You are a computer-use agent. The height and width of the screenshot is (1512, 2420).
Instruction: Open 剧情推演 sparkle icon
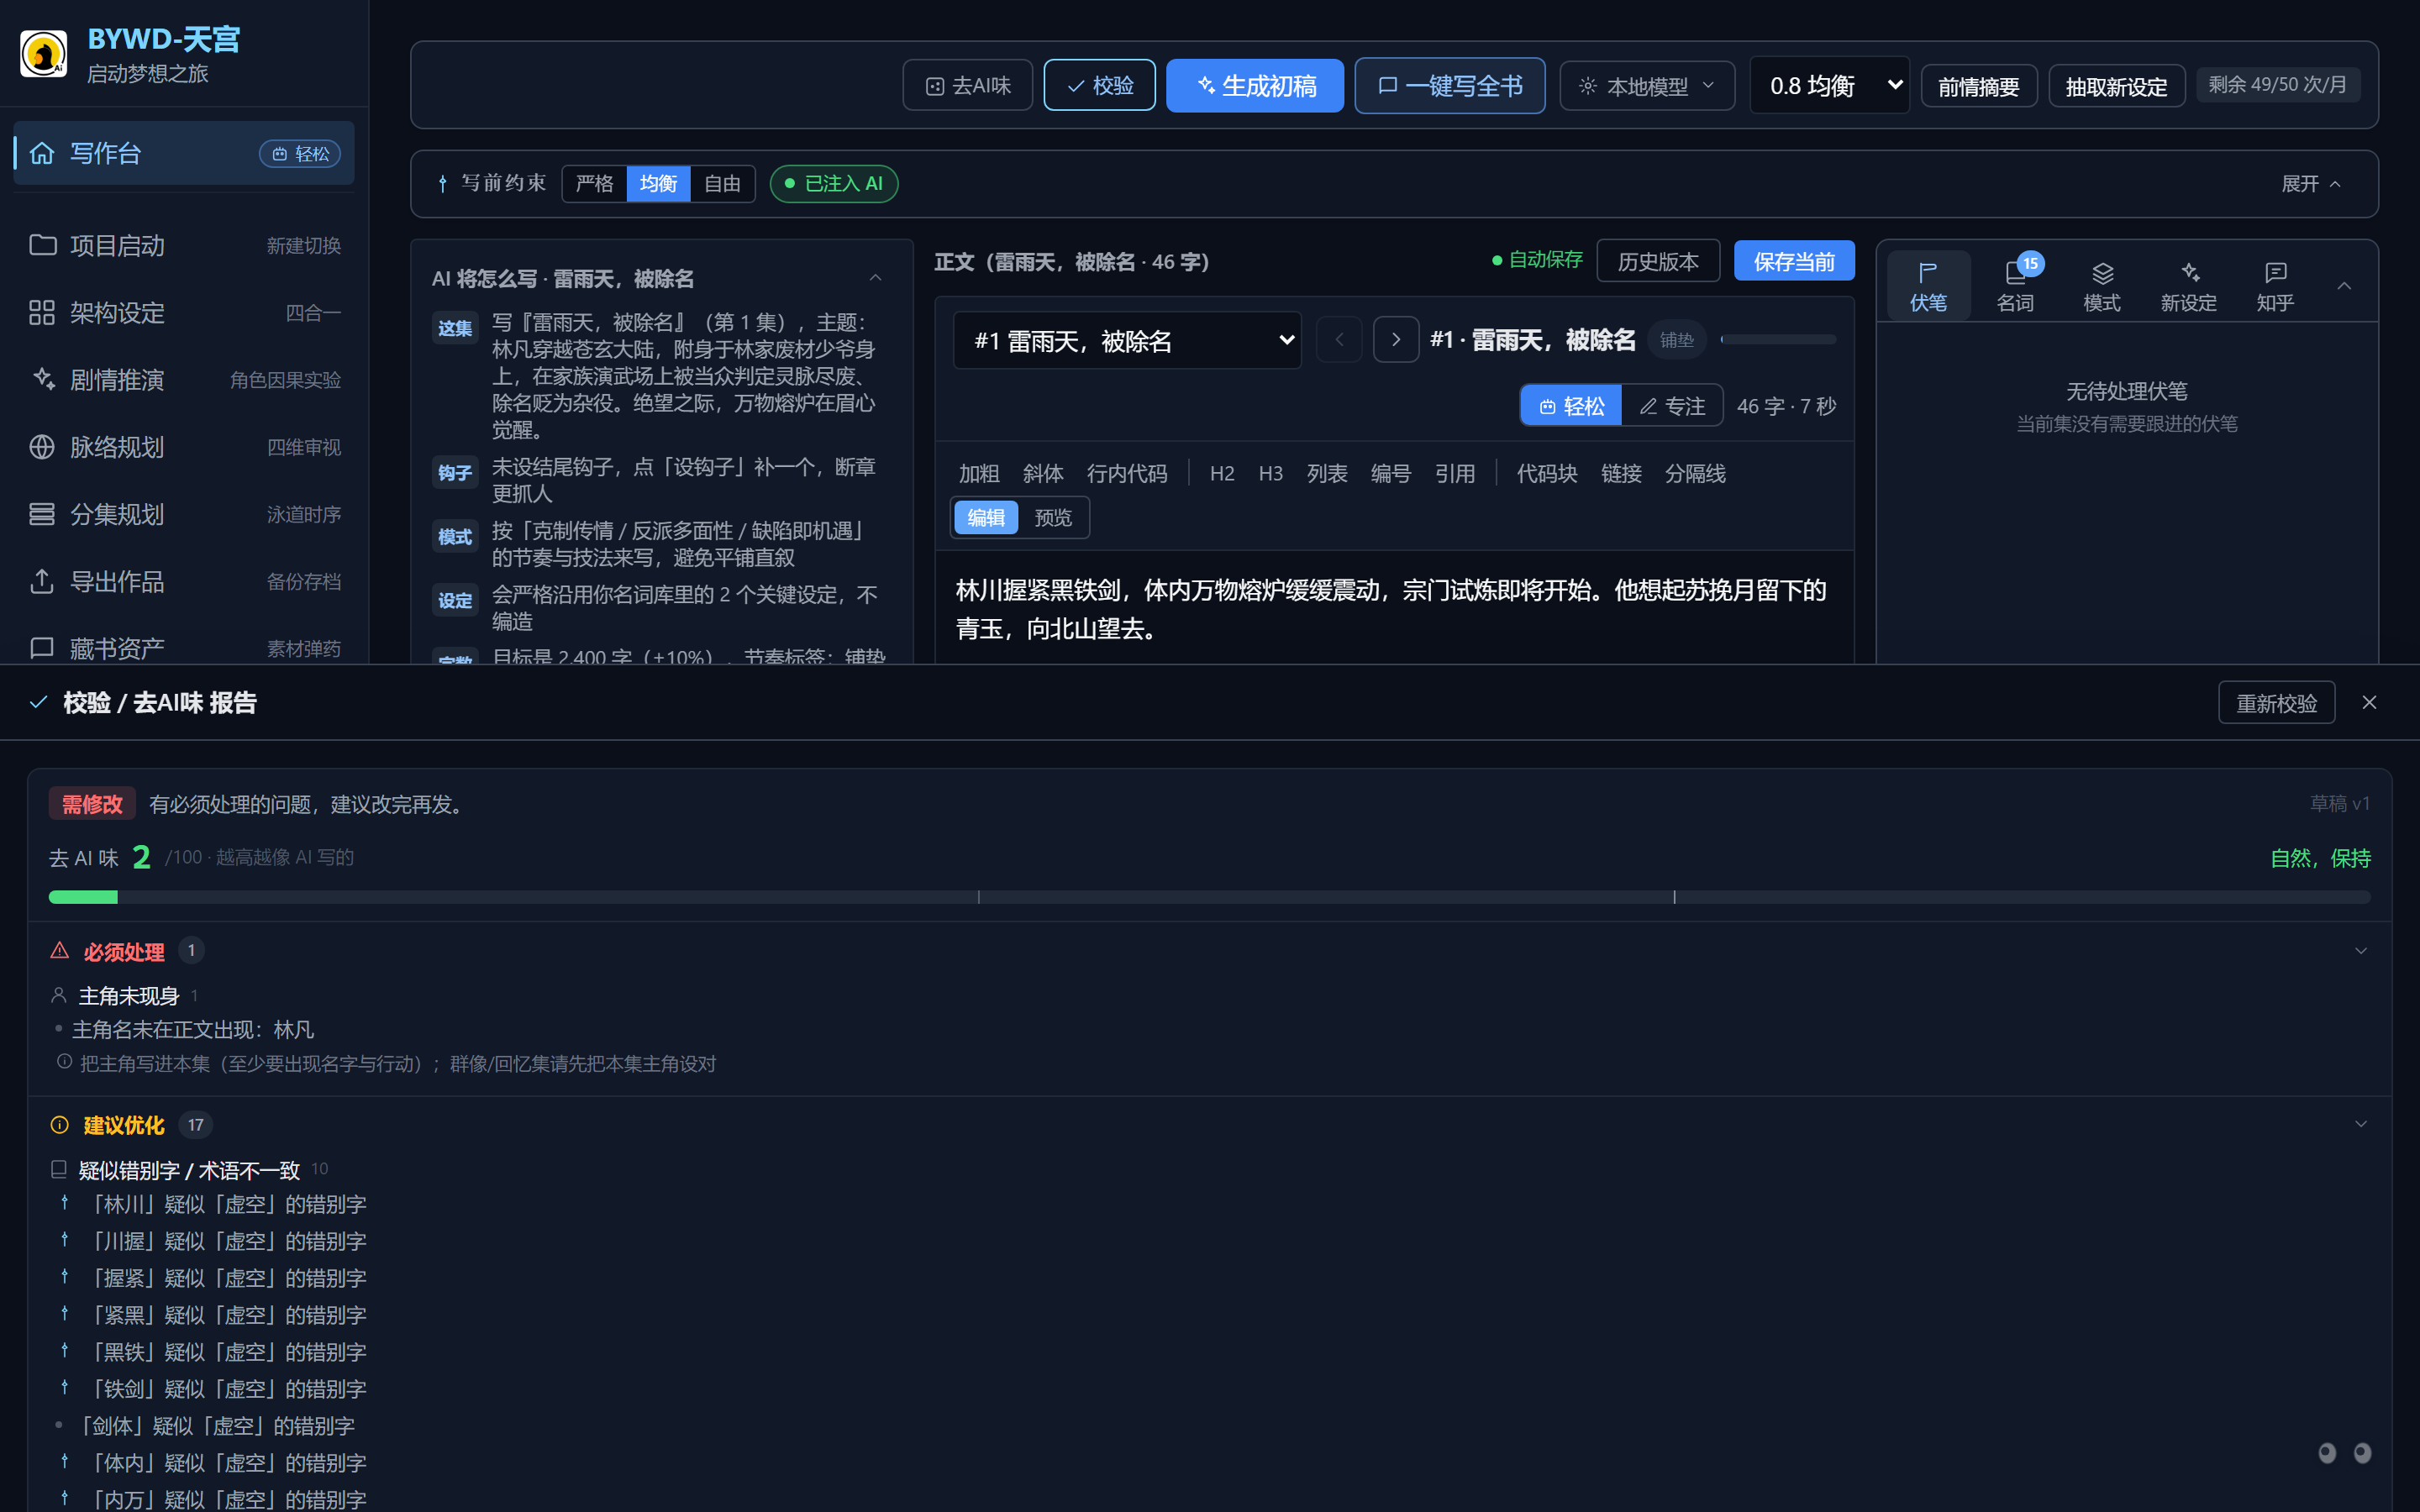coord(42,380)
